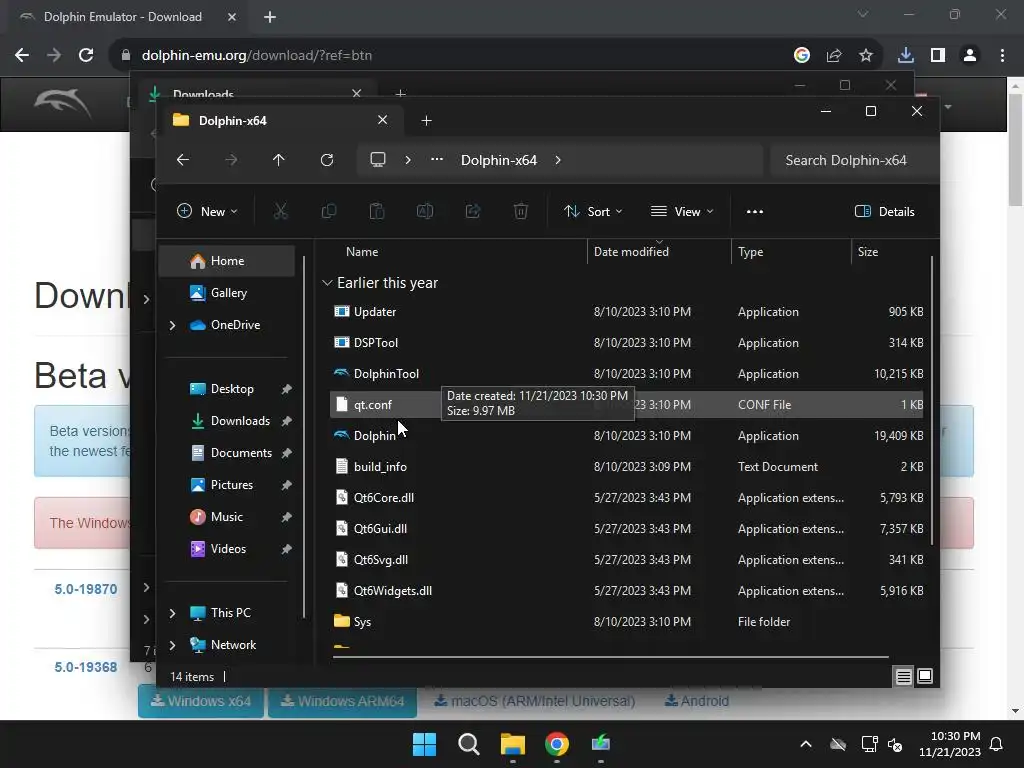The image size is (1024, 768).
Task: Open version 5.0-19368 link
Action: (x=86, y=667)
